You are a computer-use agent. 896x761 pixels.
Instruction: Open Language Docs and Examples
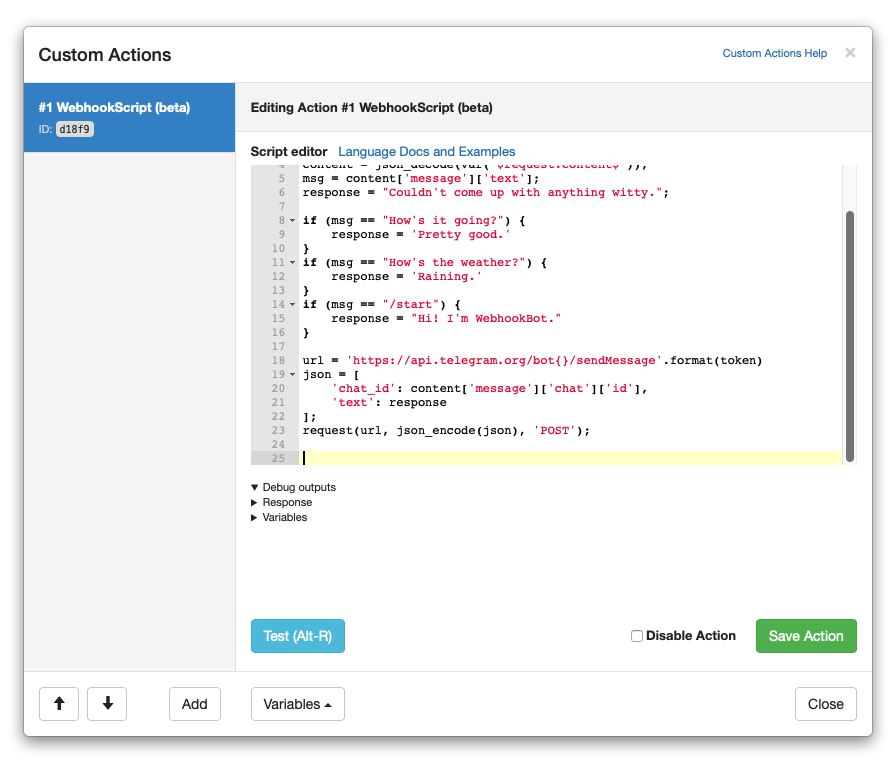click(x=424, y=152)
